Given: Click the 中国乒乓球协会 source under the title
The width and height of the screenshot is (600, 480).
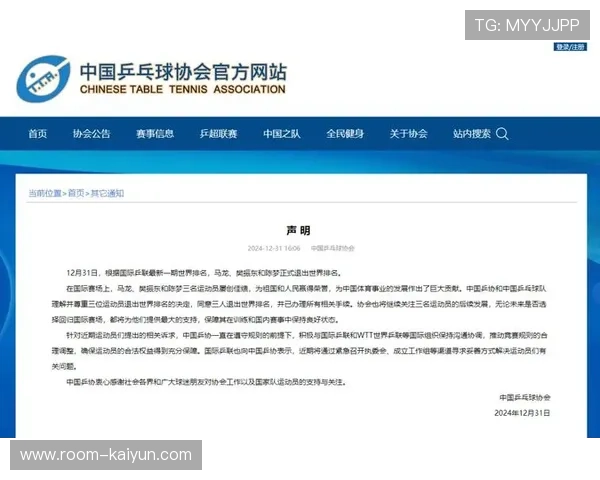Looking at the screenshot, I should pyautogui.click(x=333, y=248).
